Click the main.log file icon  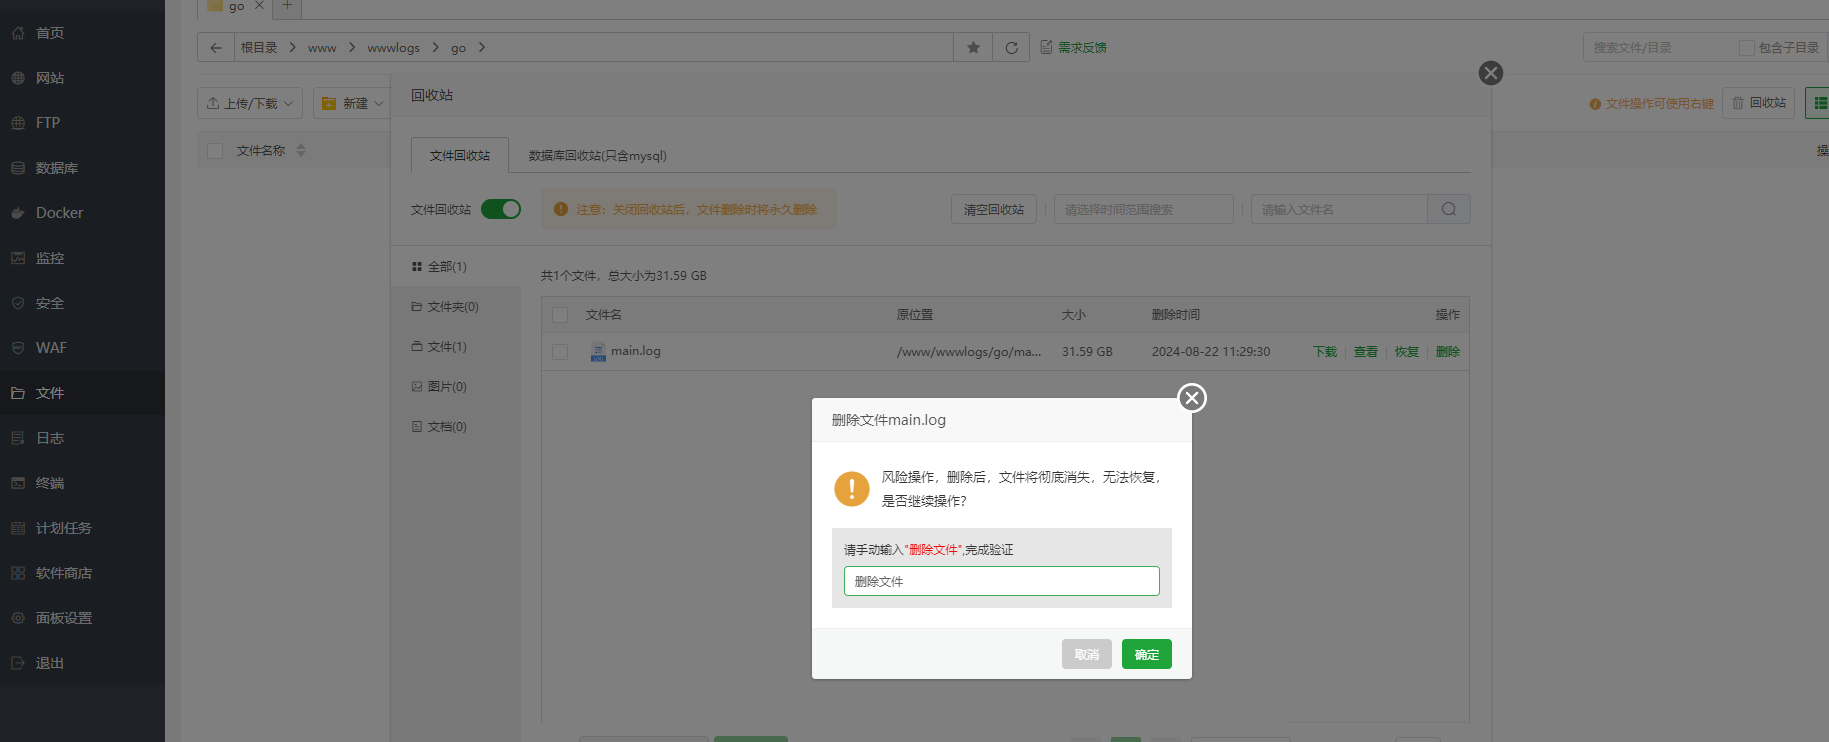[598, 352]
